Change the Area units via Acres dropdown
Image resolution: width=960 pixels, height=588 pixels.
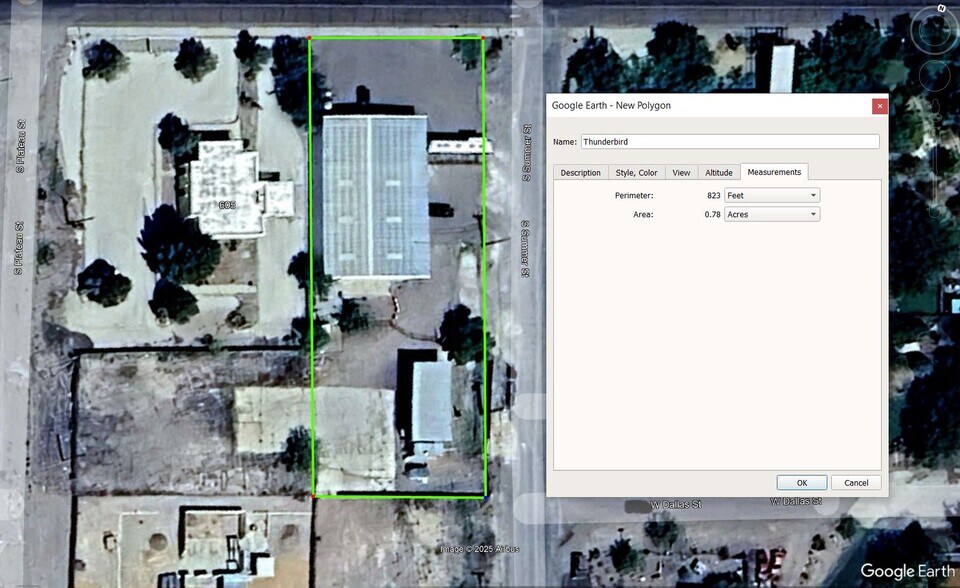click(x=771, y=214)
